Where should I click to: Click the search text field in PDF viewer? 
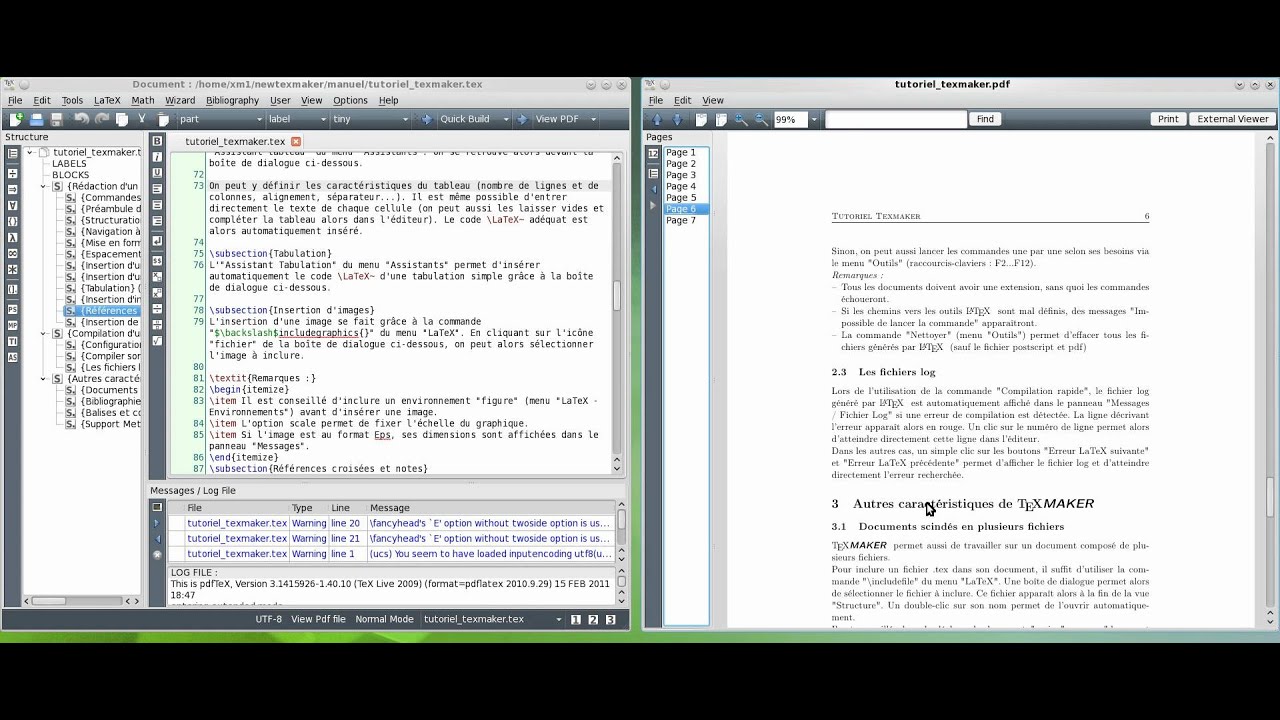pyautogui.click(x=897, y=119)
